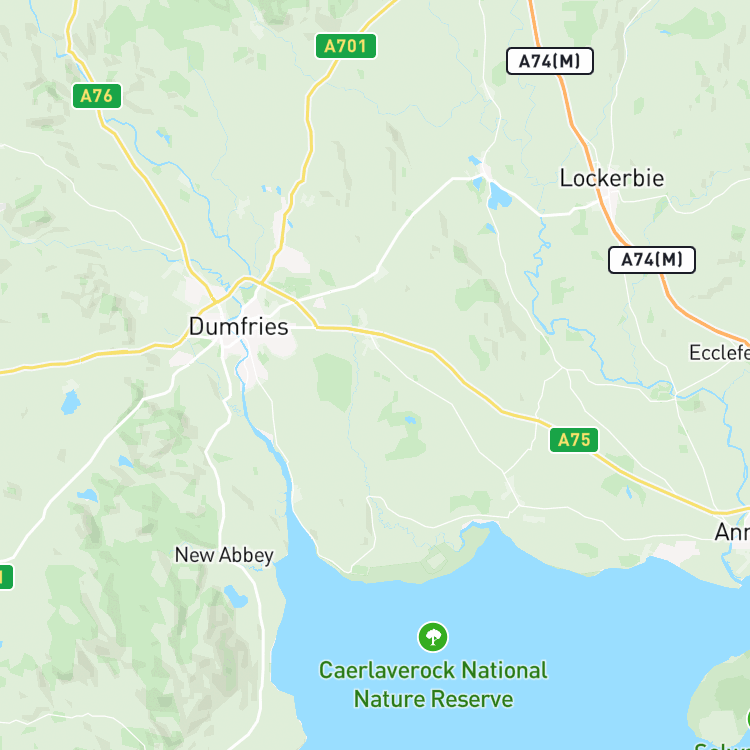Click the A75 road shield
The width and height of the screenshot is (750, 750).
point(574,440)
